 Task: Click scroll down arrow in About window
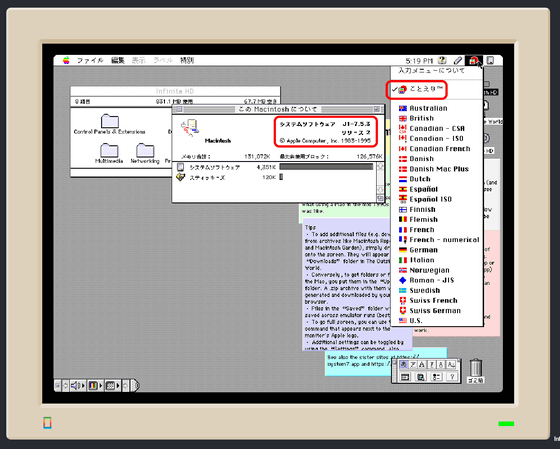pyautogui.click(x=380, y=190)
